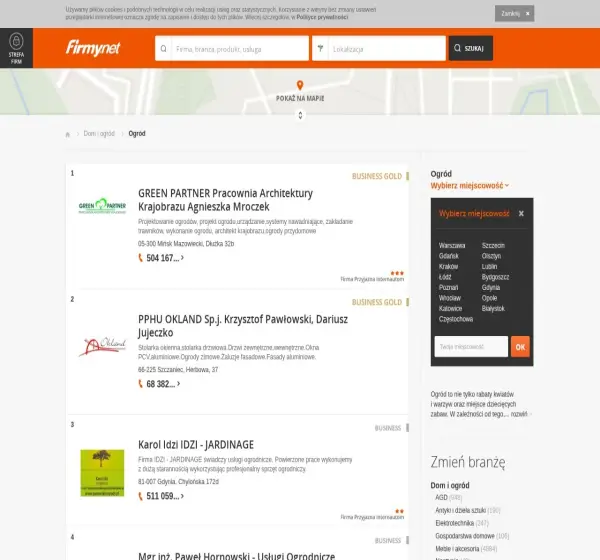The image size is (600, 560).
Task: Expand the orange Wybierz miejscowość dropdown
Action: coord(470,186)
